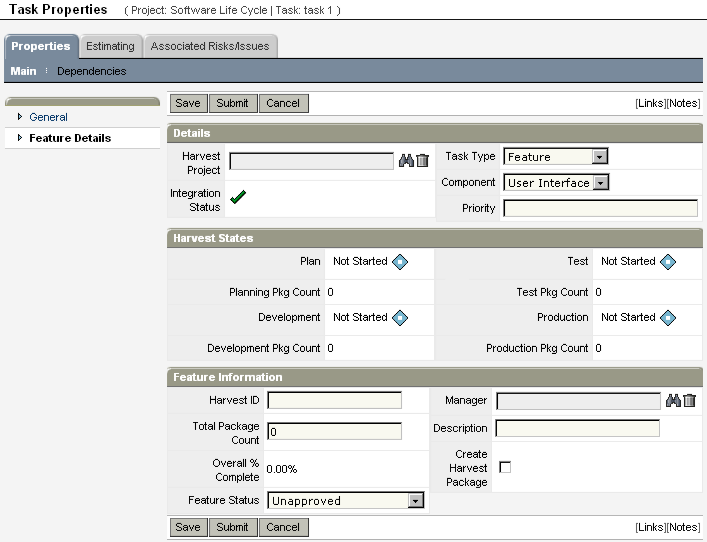Click the Development state diamond icon
This screenshot has width=707, height=542.
[x=400, y=318]
